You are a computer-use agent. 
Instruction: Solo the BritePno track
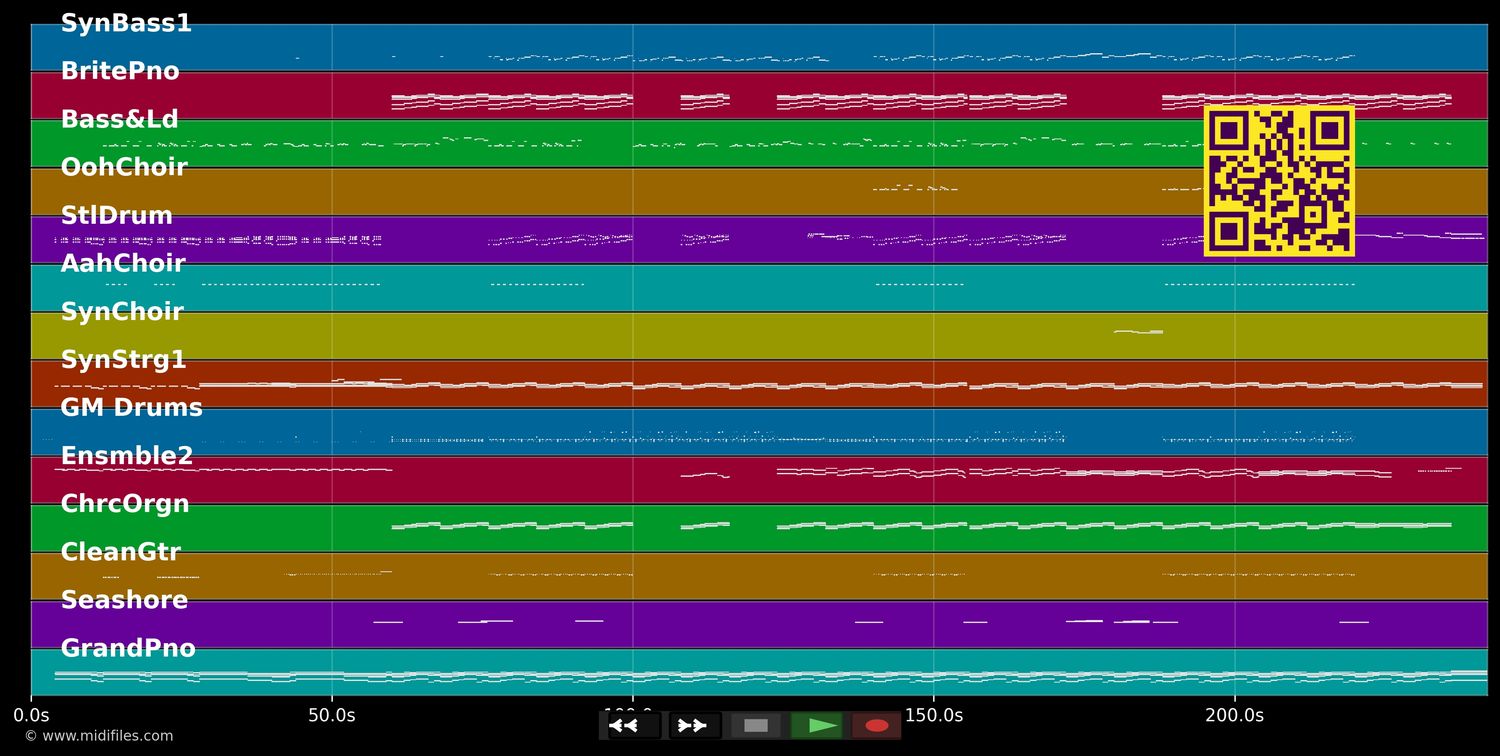[120, 70]
